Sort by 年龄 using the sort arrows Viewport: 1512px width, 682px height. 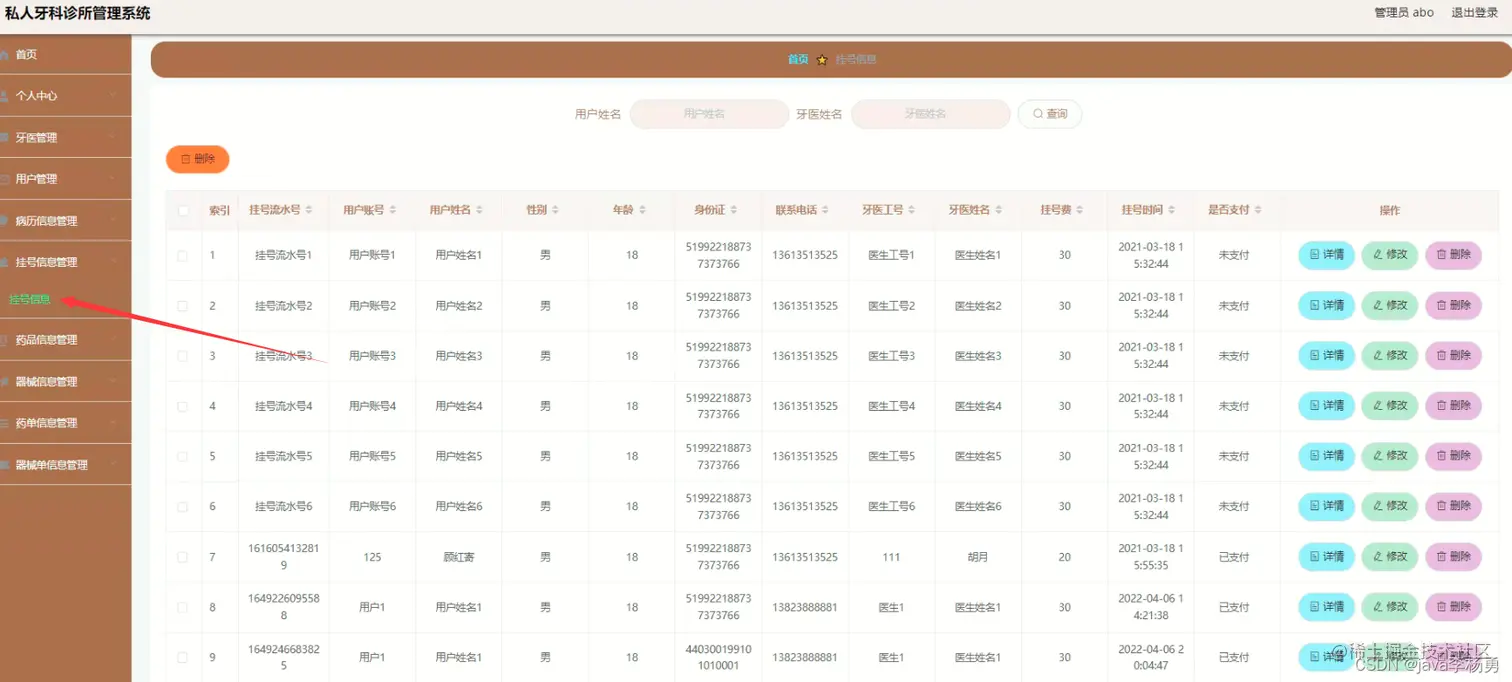[x=642, y=210]
